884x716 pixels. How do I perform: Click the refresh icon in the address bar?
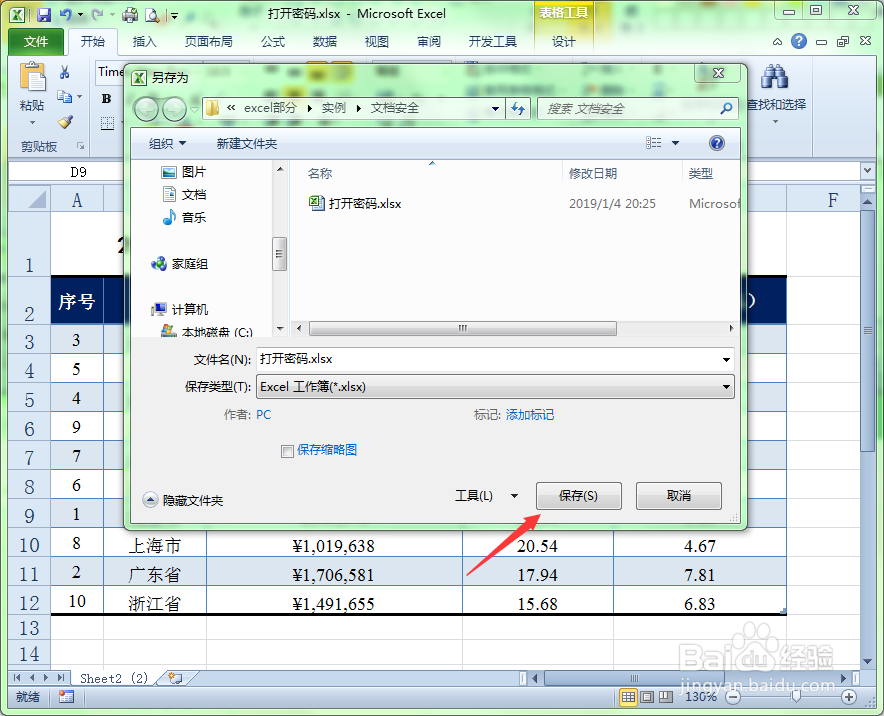516,108
